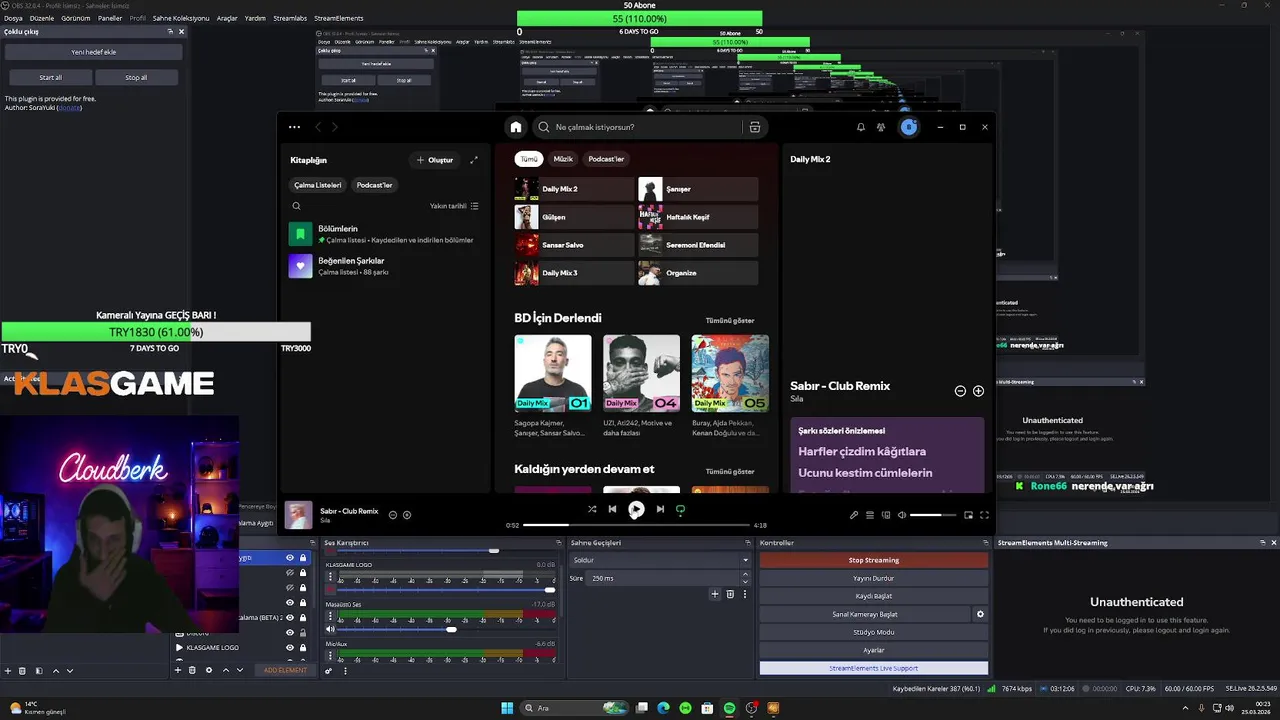Open OBS Araçlar menu
The image size is (1280, 720).
(227, 18)
